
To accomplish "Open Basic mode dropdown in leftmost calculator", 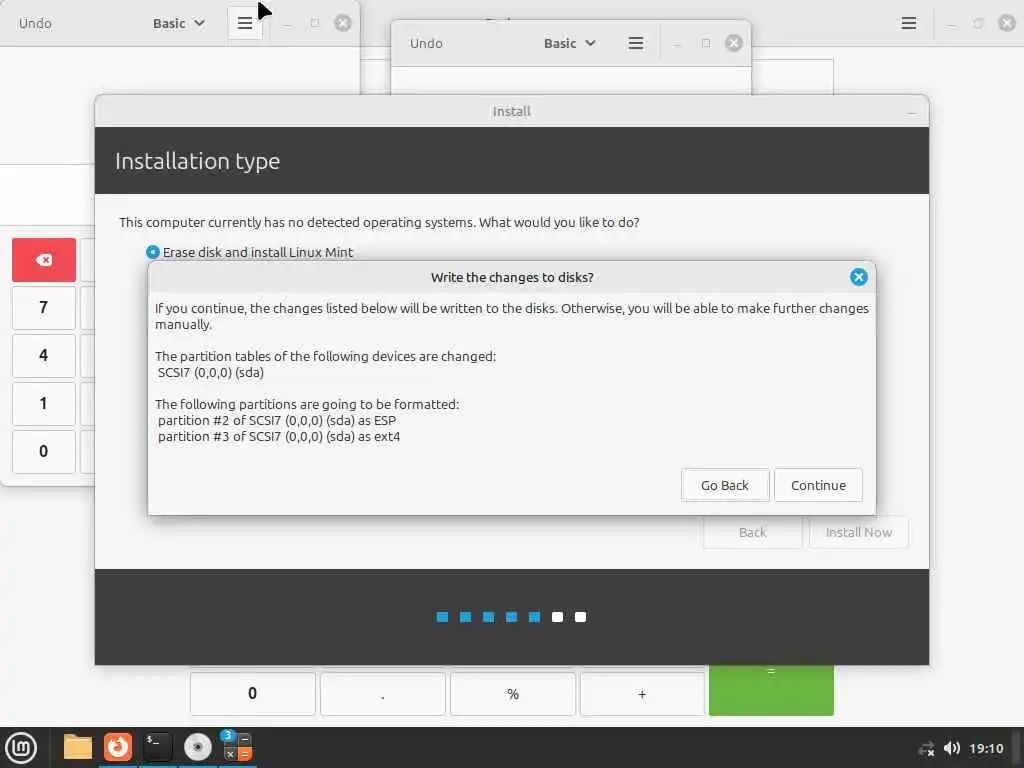I will (179, 24).
